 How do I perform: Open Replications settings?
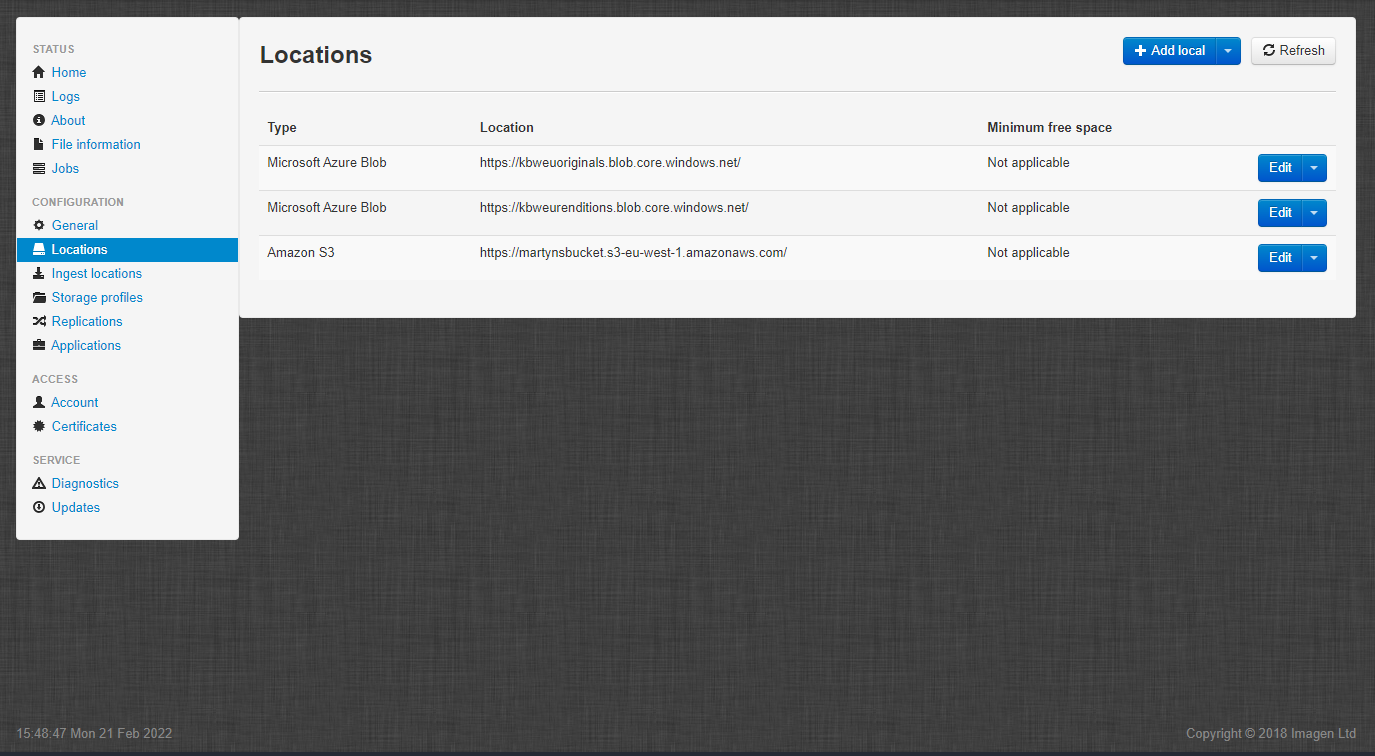point(87,321)
